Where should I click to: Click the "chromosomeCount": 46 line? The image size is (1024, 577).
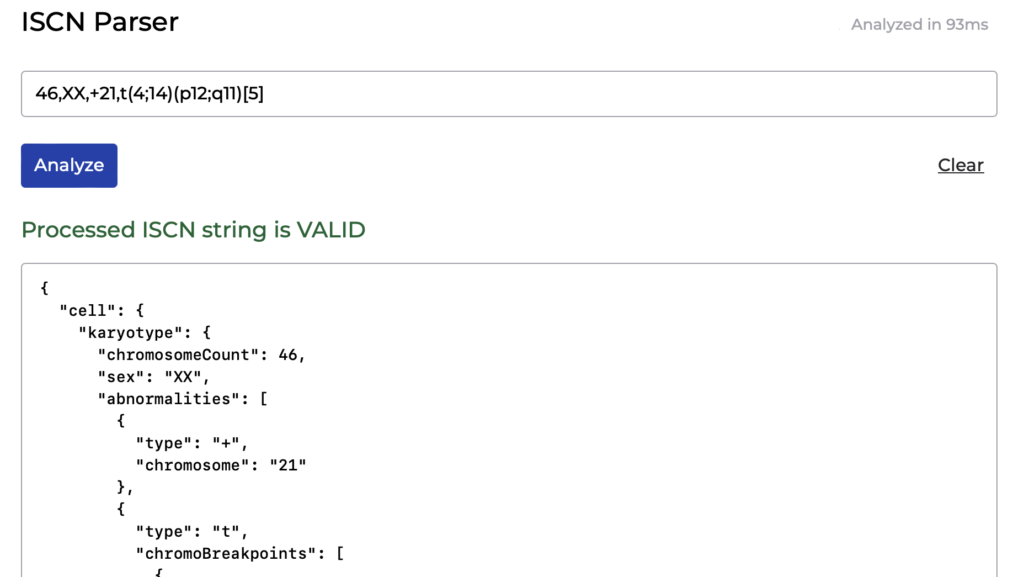201,355
